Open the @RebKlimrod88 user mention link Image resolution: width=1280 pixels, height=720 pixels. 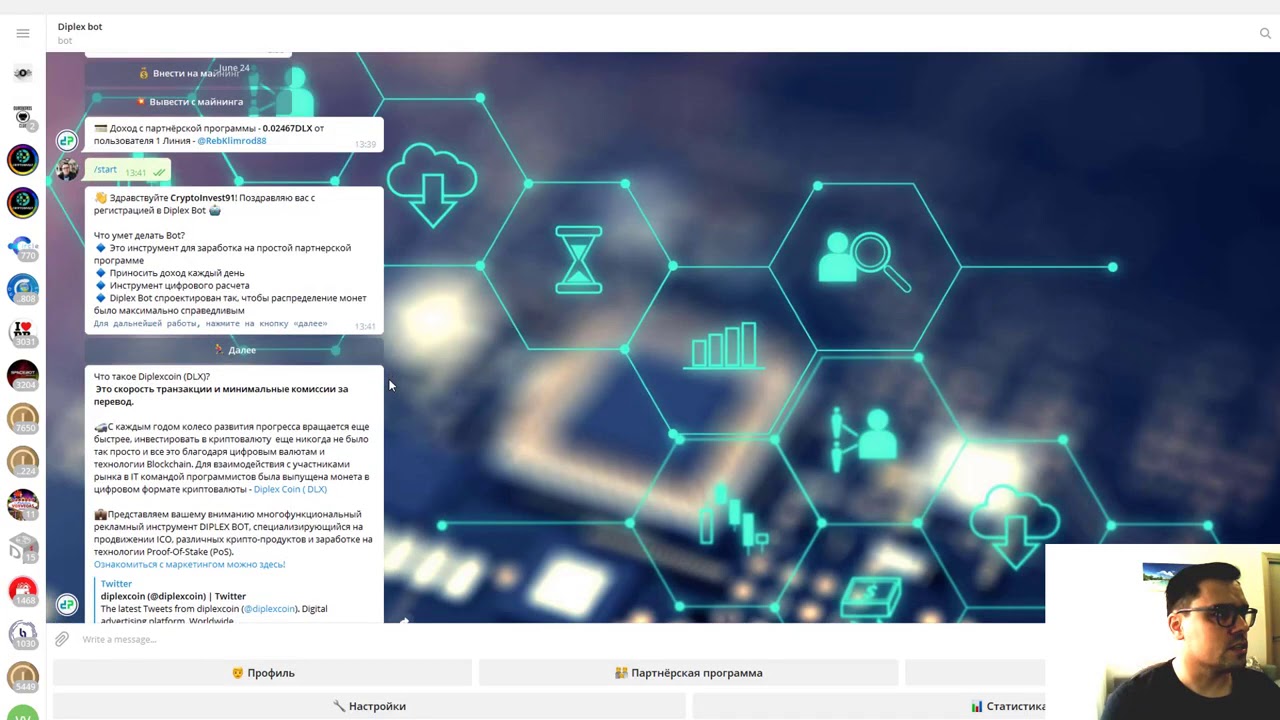pos(231,141)
